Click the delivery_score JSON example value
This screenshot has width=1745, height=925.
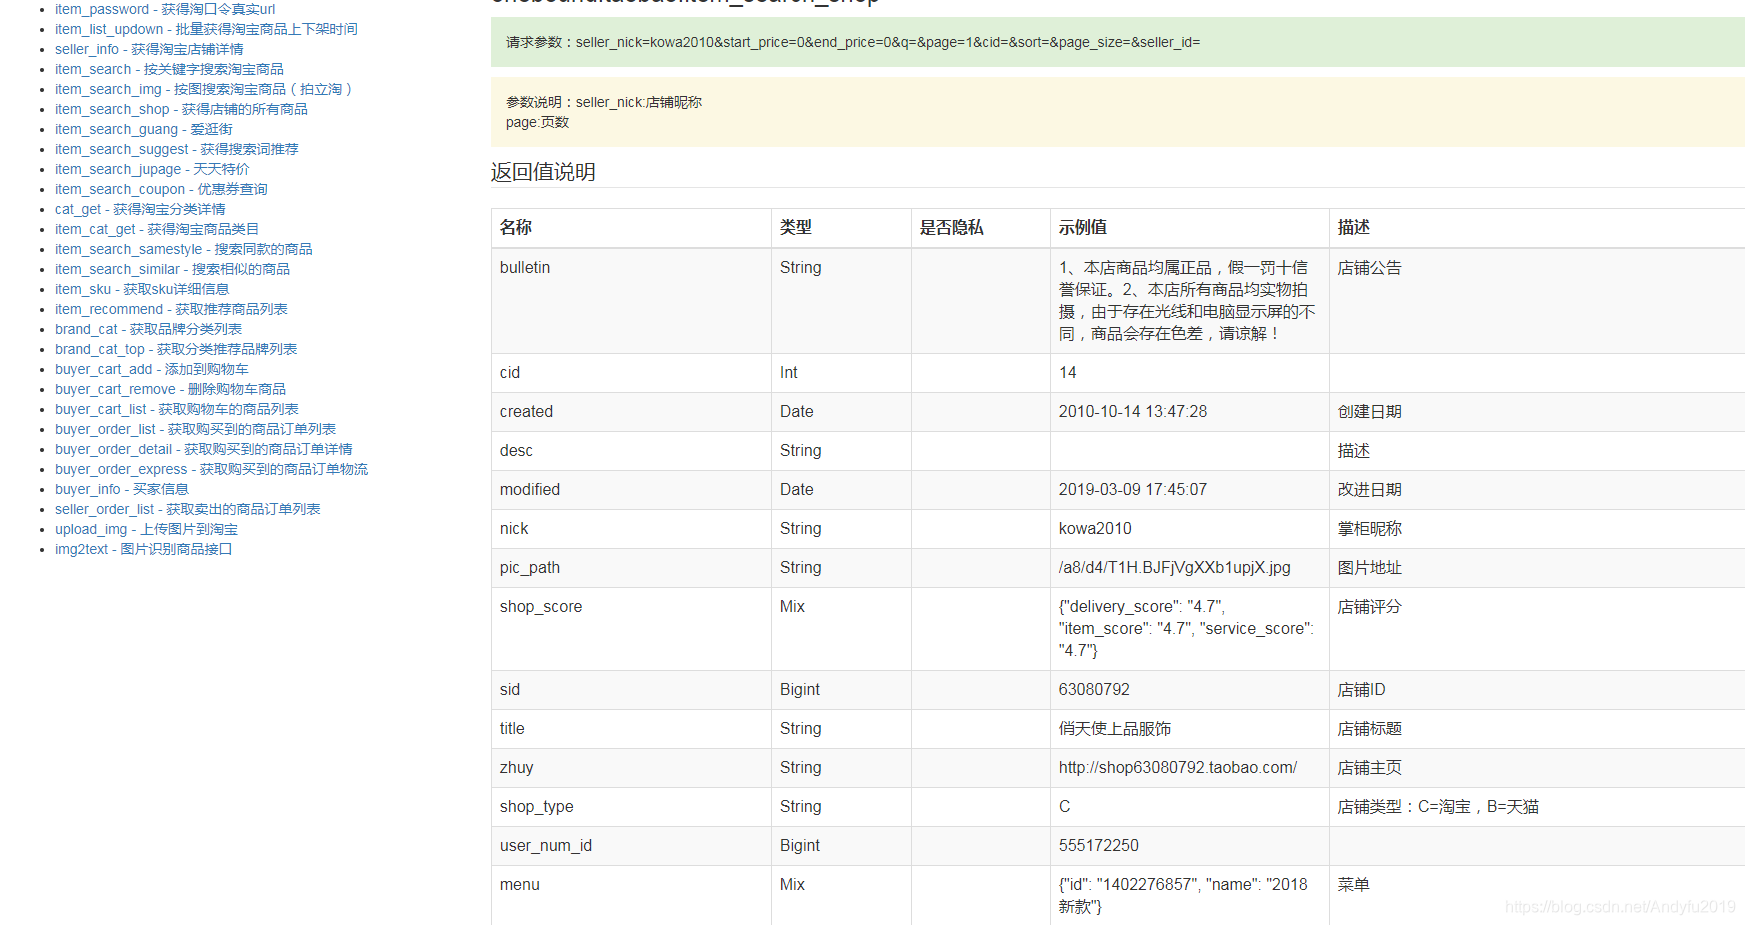[x=1187, y=628]
